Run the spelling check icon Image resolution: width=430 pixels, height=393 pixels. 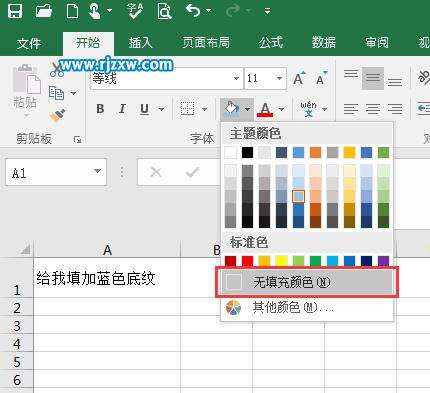click(x=135, y=10)
